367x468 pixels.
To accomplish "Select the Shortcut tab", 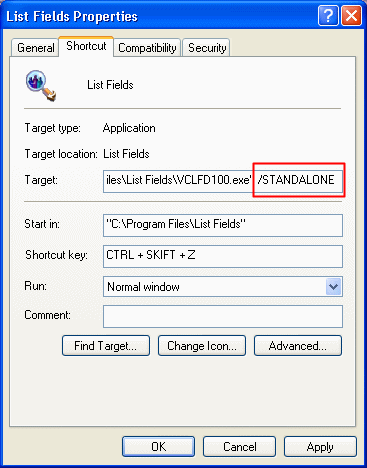I will pos(86,46).
